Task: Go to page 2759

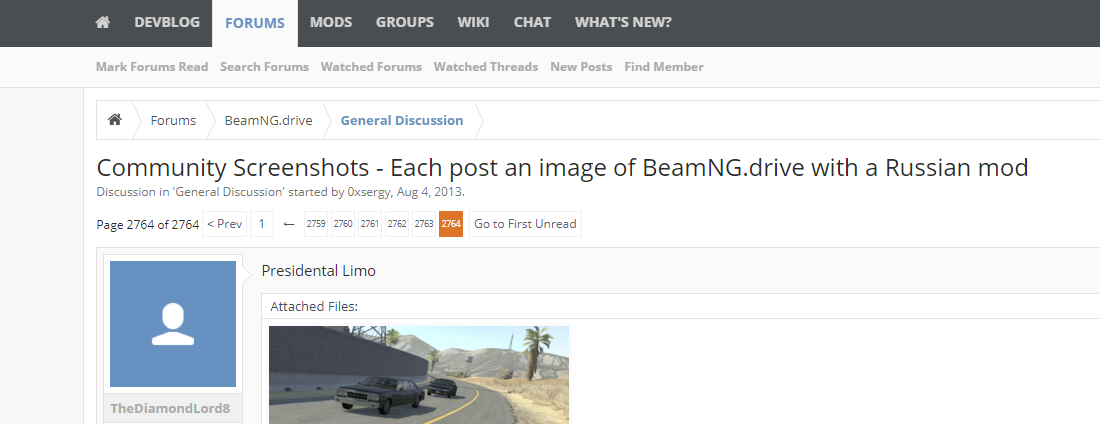Action: point(316,224)
